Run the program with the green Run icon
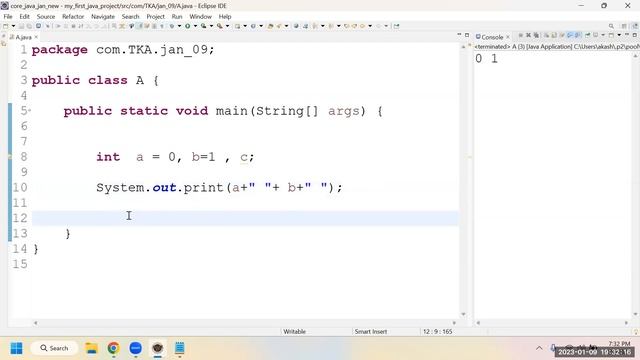Screen dimensions: 640x360 tap(187, 26)
